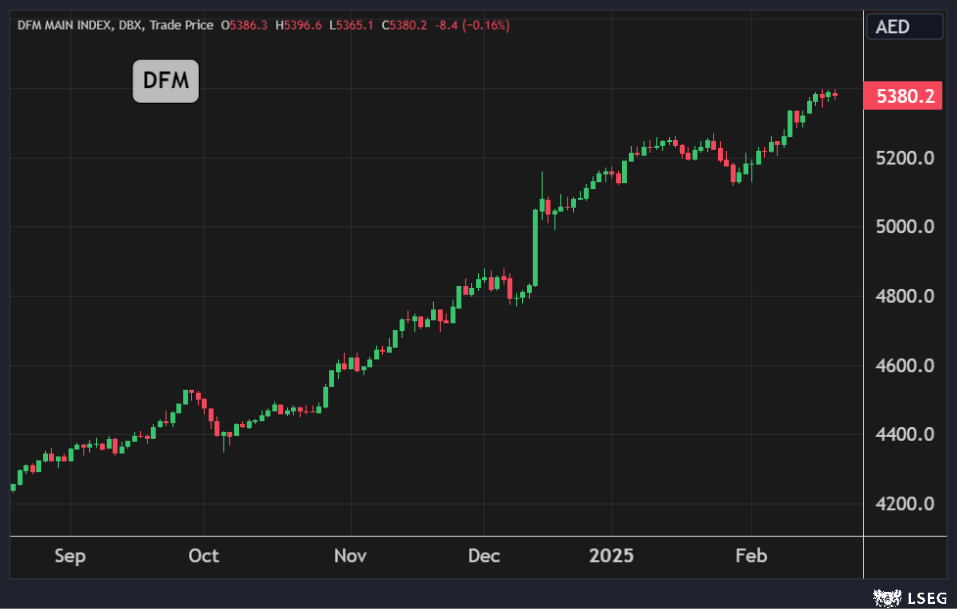Viewport: 957px width, 609px height.
Task: Select the Sep marker on time axis
Action: pyautogui.click(x=70, y=556)
